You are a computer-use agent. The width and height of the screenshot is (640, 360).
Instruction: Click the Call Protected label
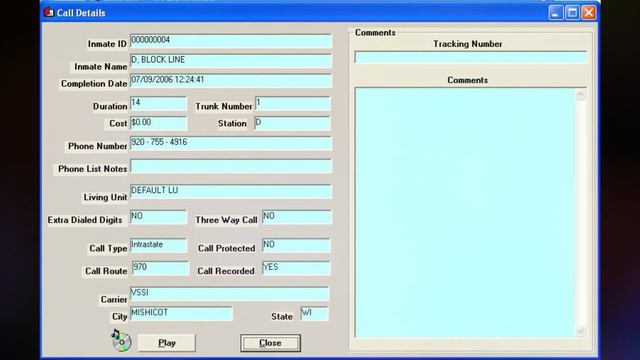pos(227,249)
